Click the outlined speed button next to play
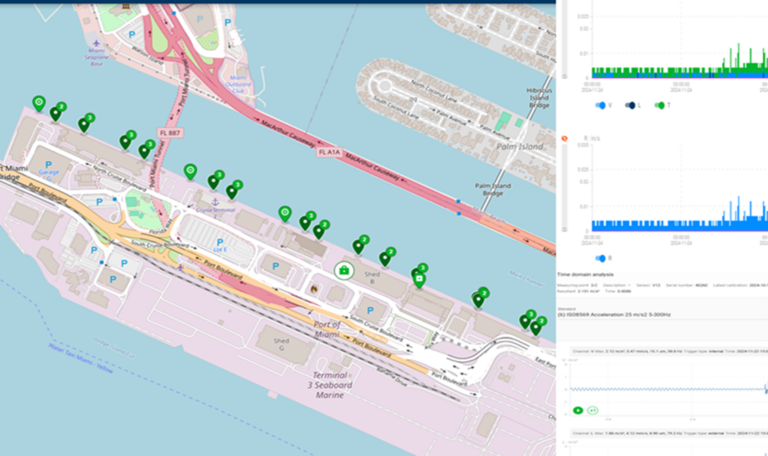This screenshot has width=768, height=456. pos(592,410)
